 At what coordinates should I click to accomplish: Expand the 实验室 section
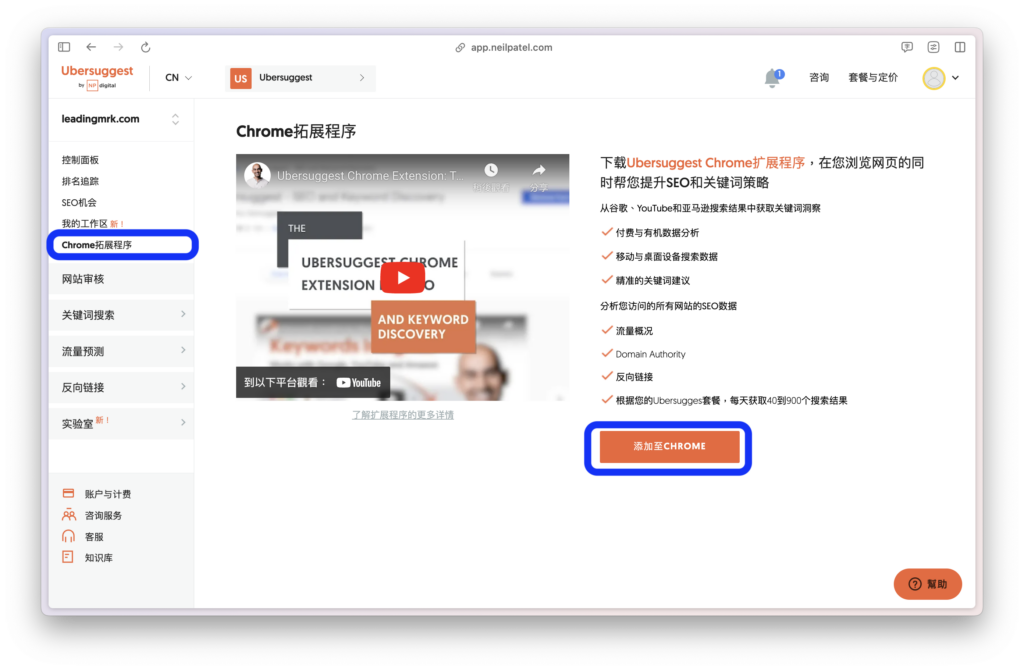(121, 423)
